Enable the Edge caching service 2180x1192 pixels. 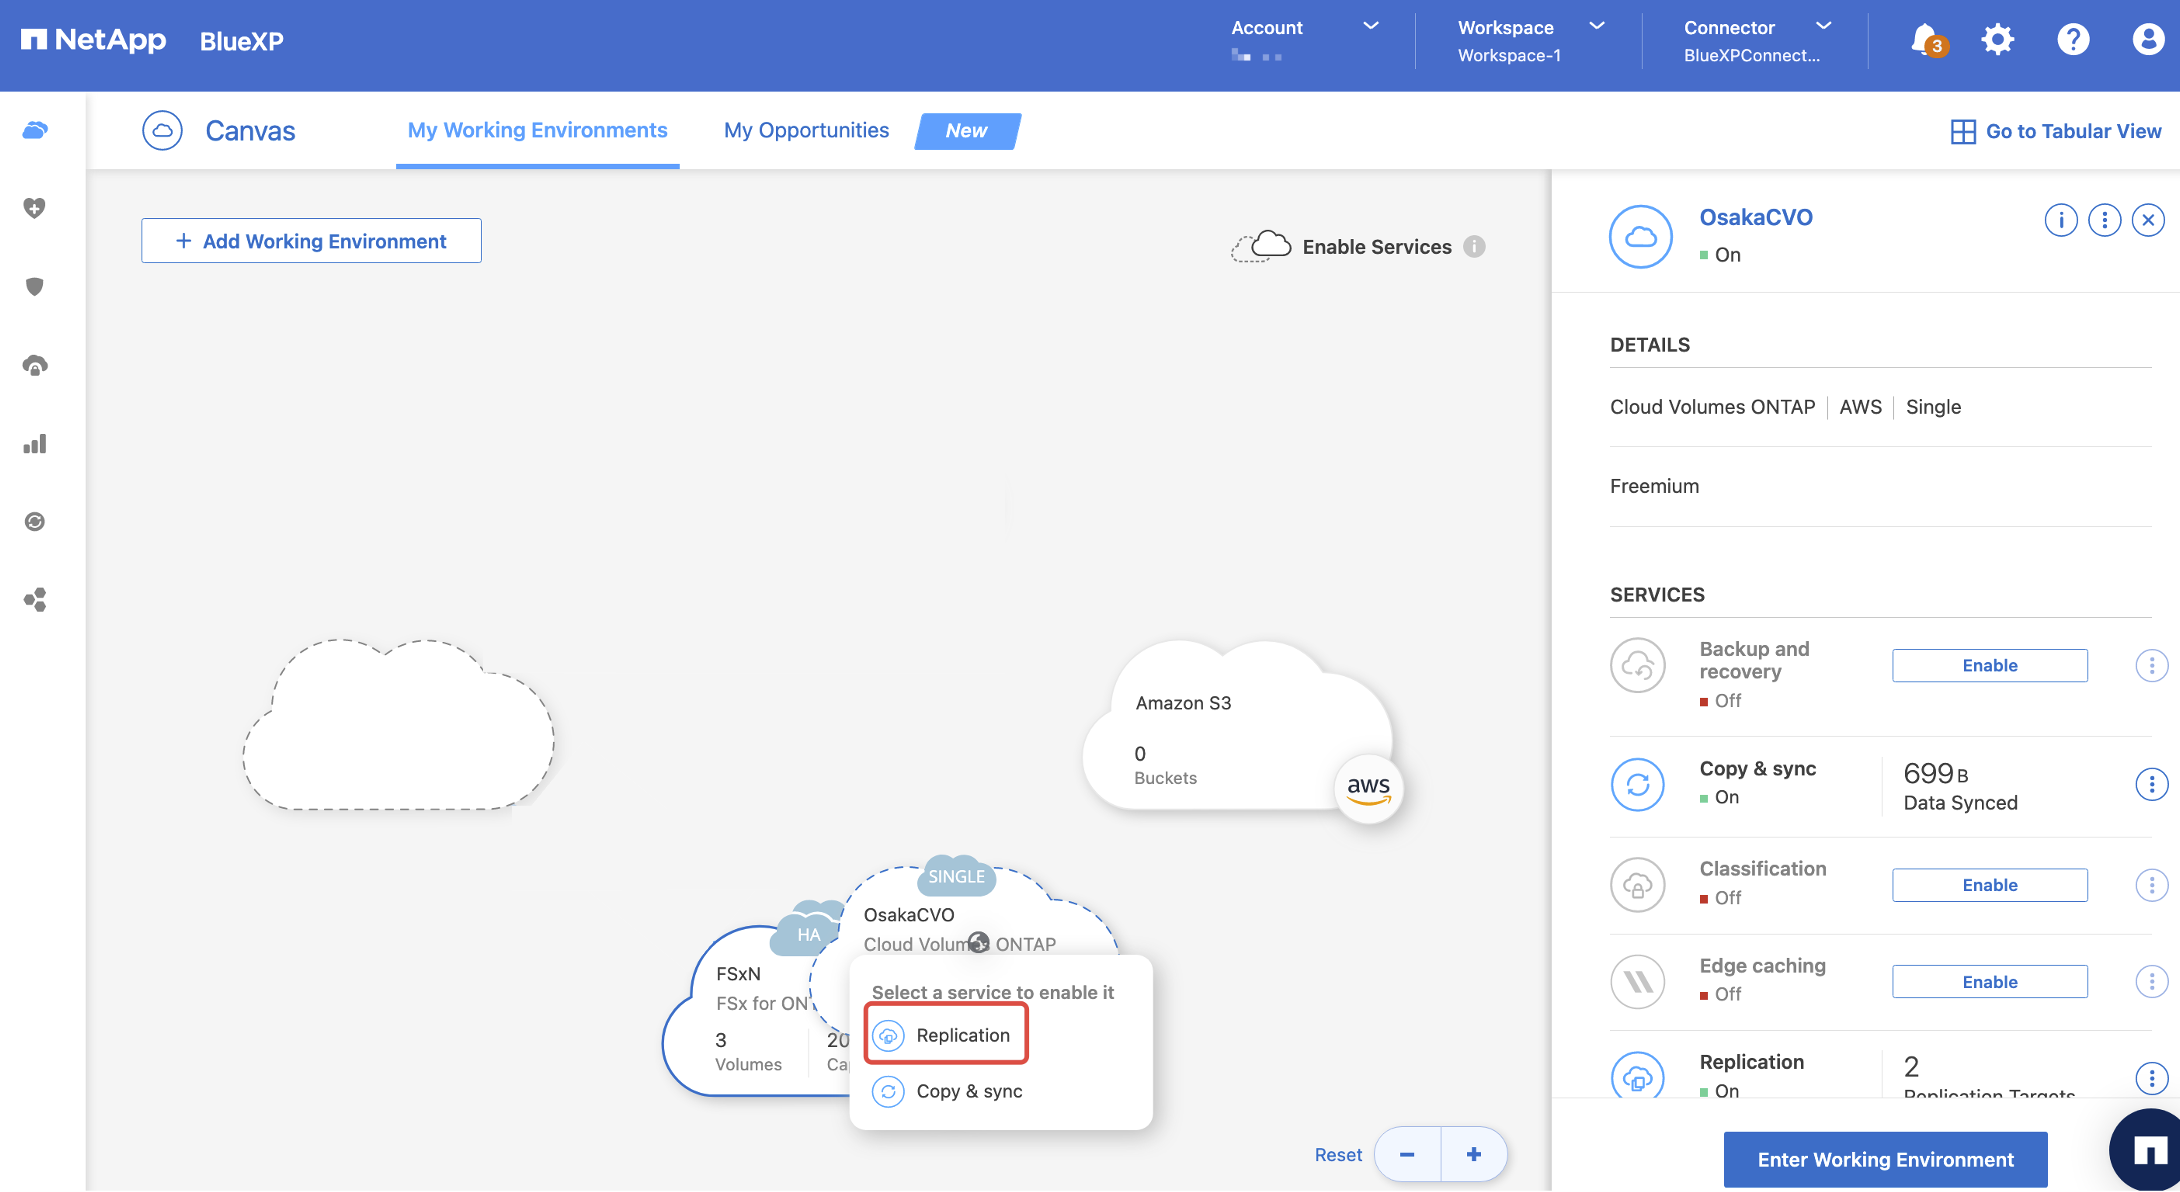click(1989, 982)
